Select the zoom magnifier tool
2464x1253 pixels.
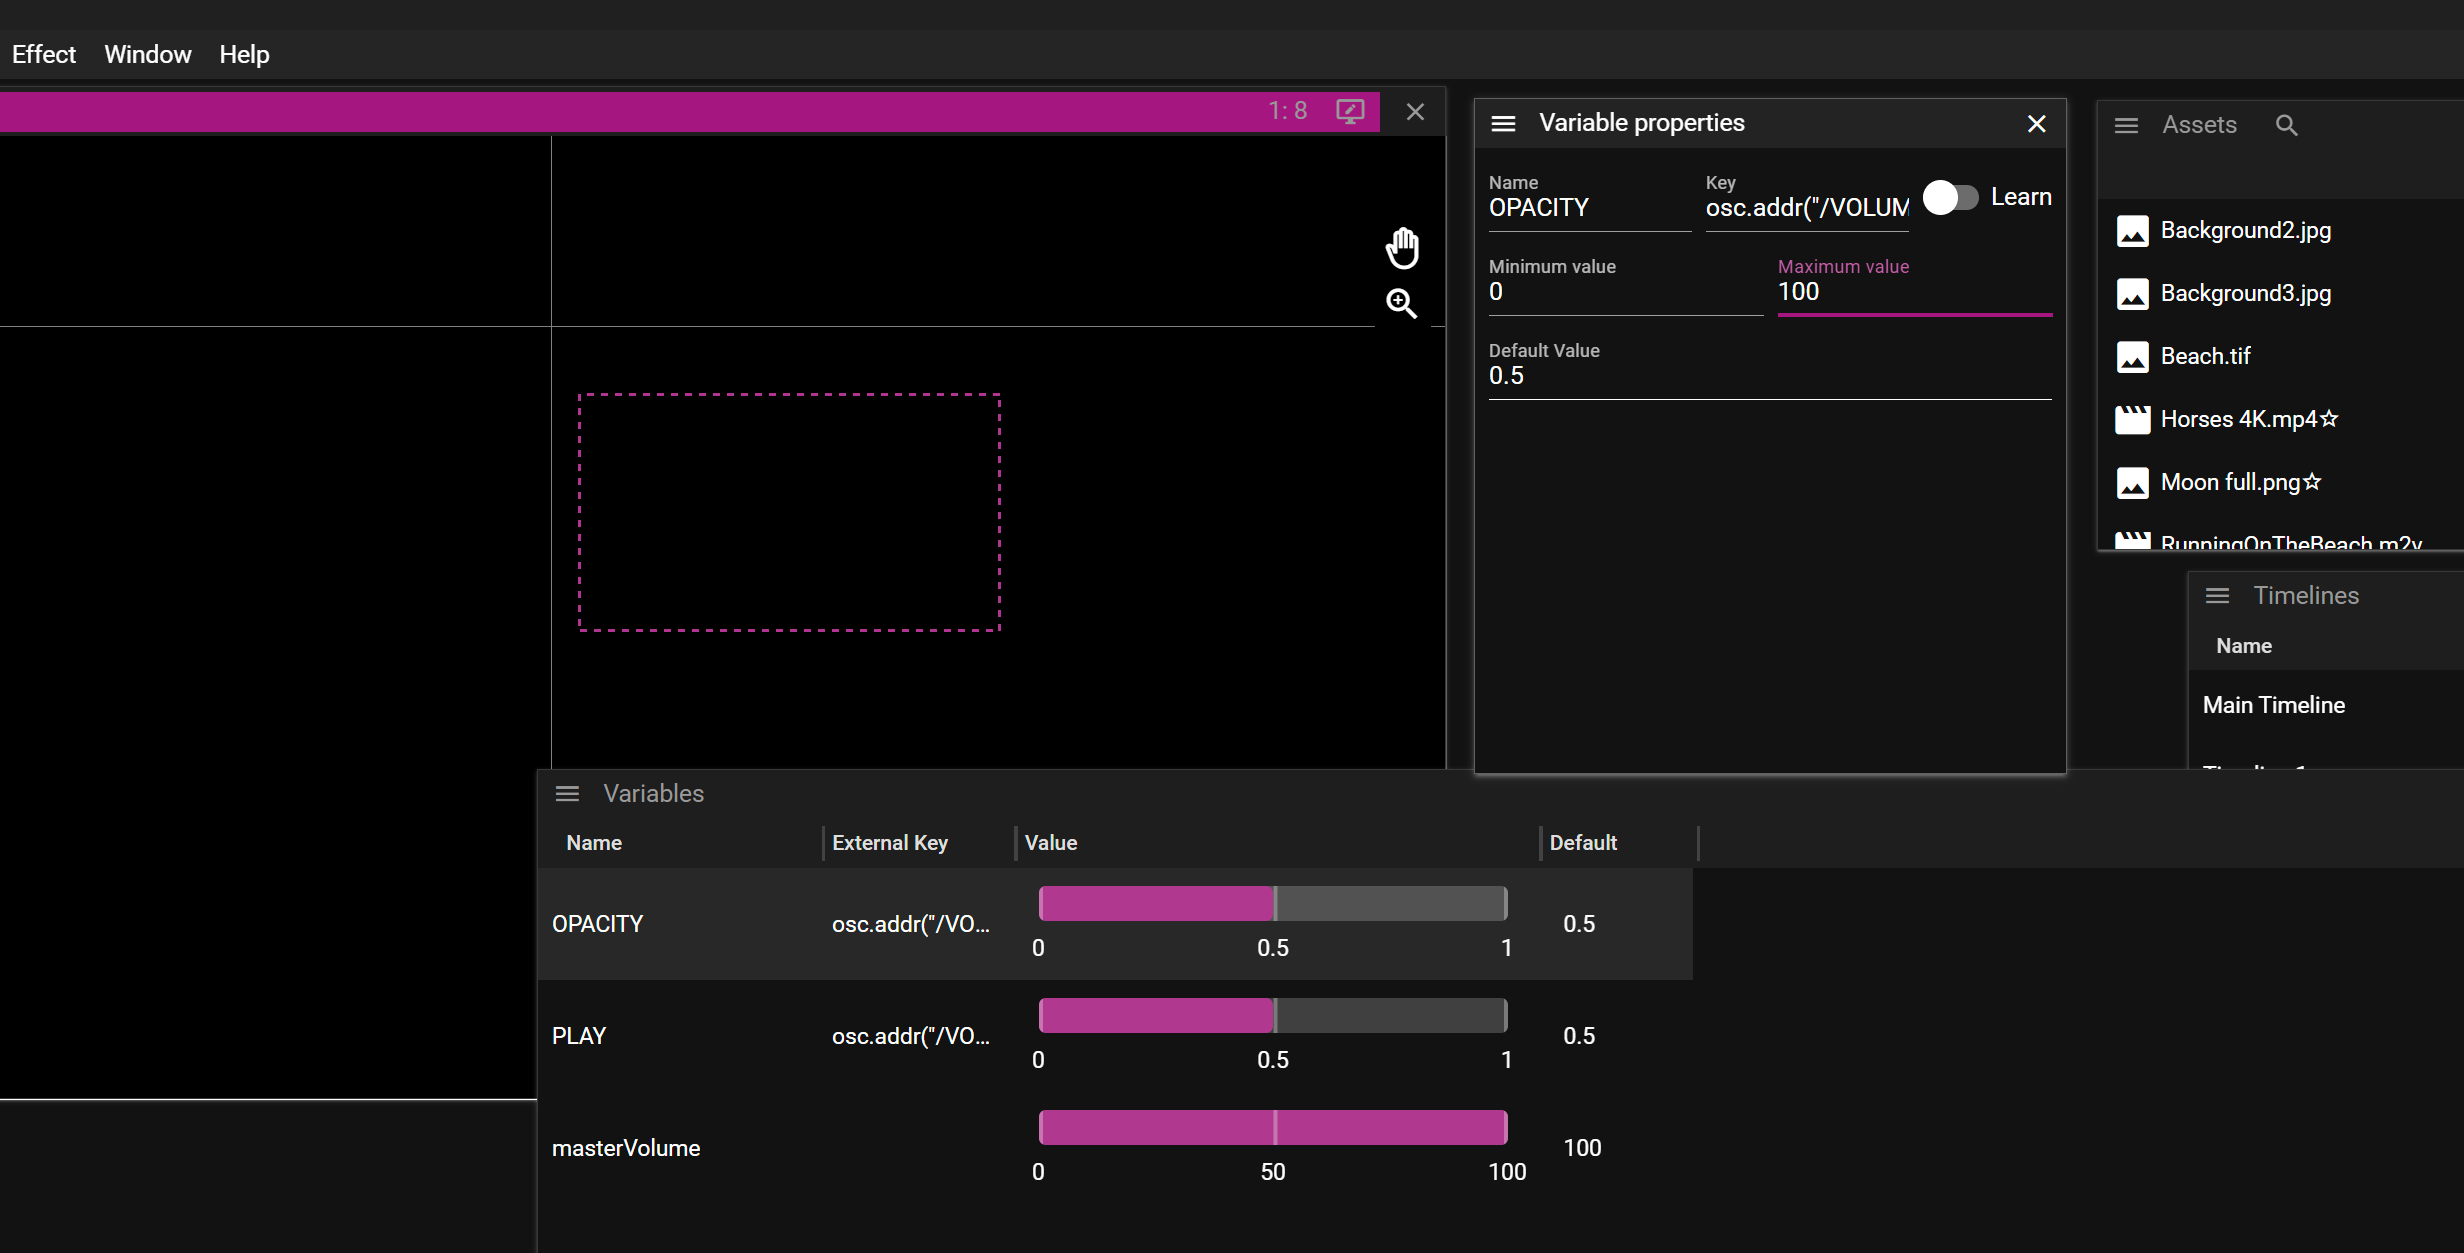(x=1402, y=303)
